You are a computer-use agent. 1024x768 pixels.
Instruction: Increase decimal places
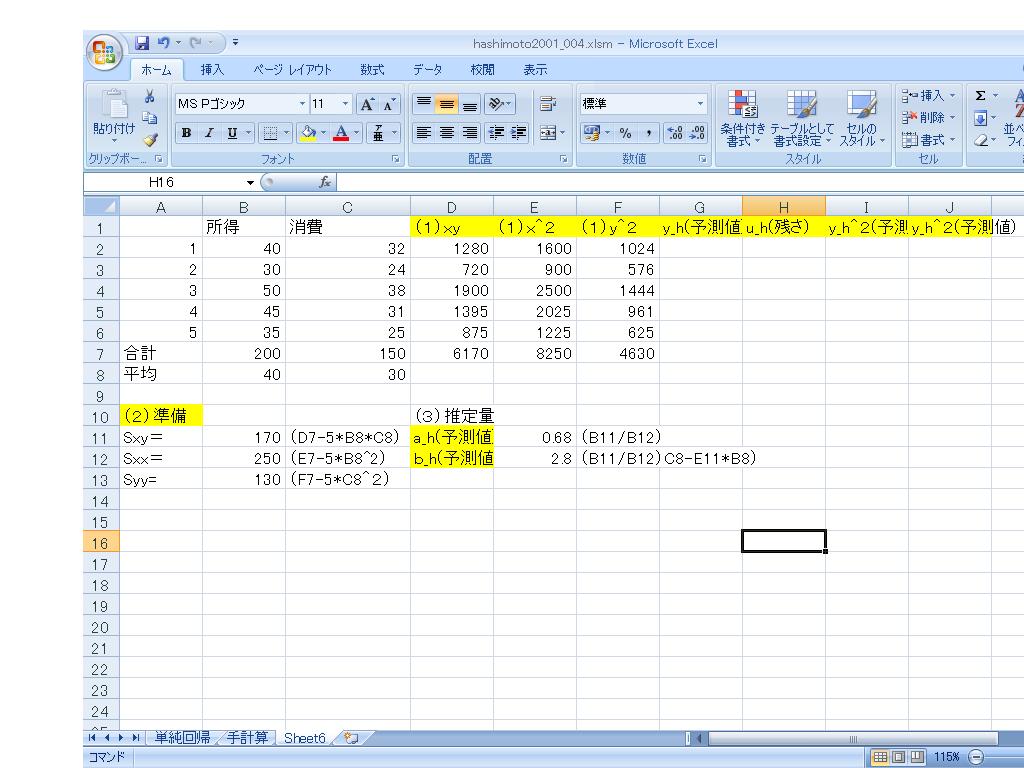pos(675,133)
